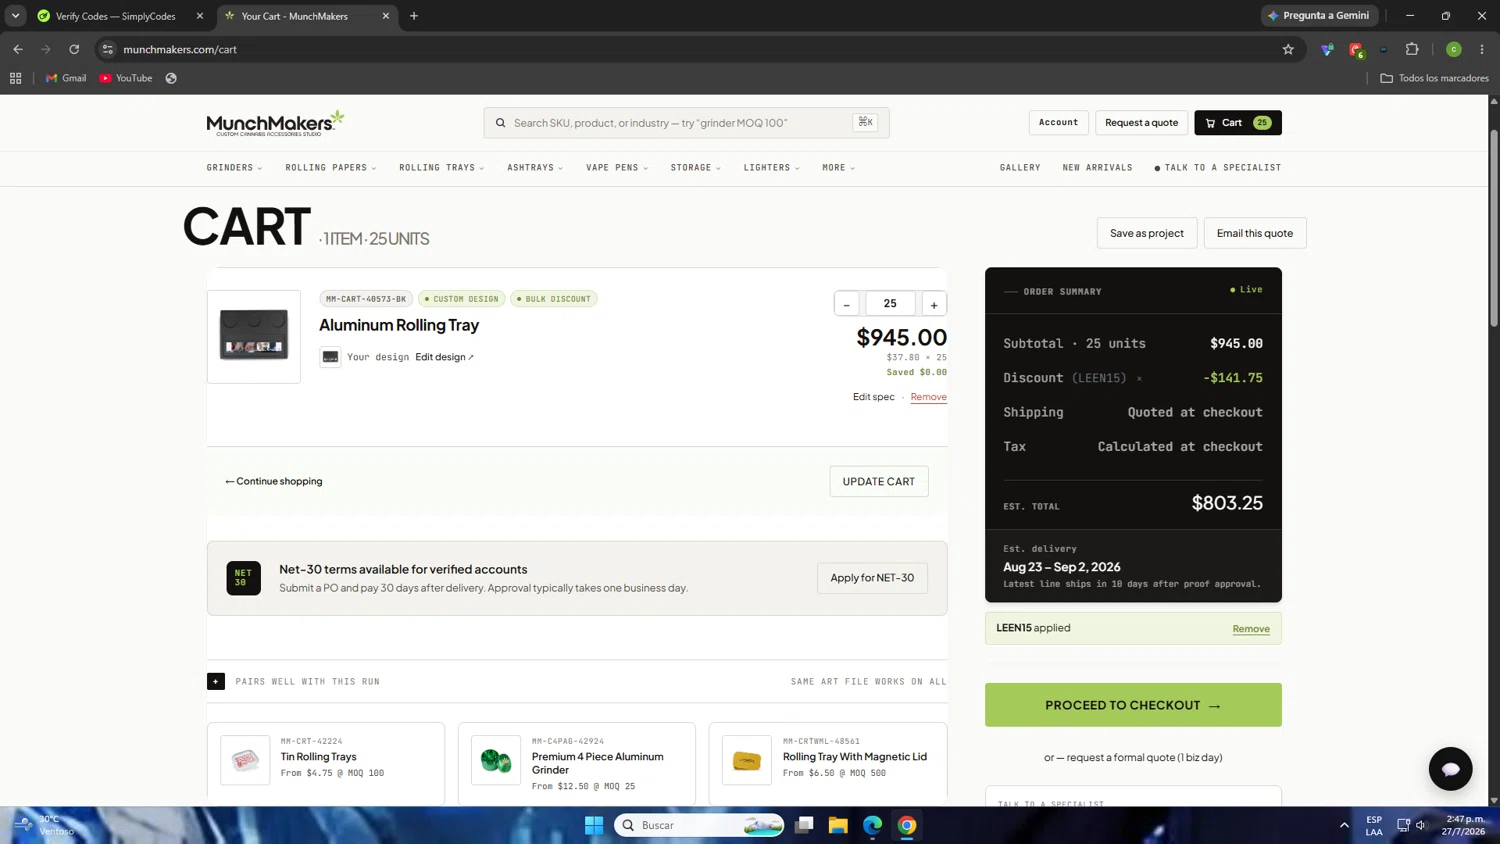Decrease quantity with the minus button
The image size is (1500, 844).
pos(846,304)
